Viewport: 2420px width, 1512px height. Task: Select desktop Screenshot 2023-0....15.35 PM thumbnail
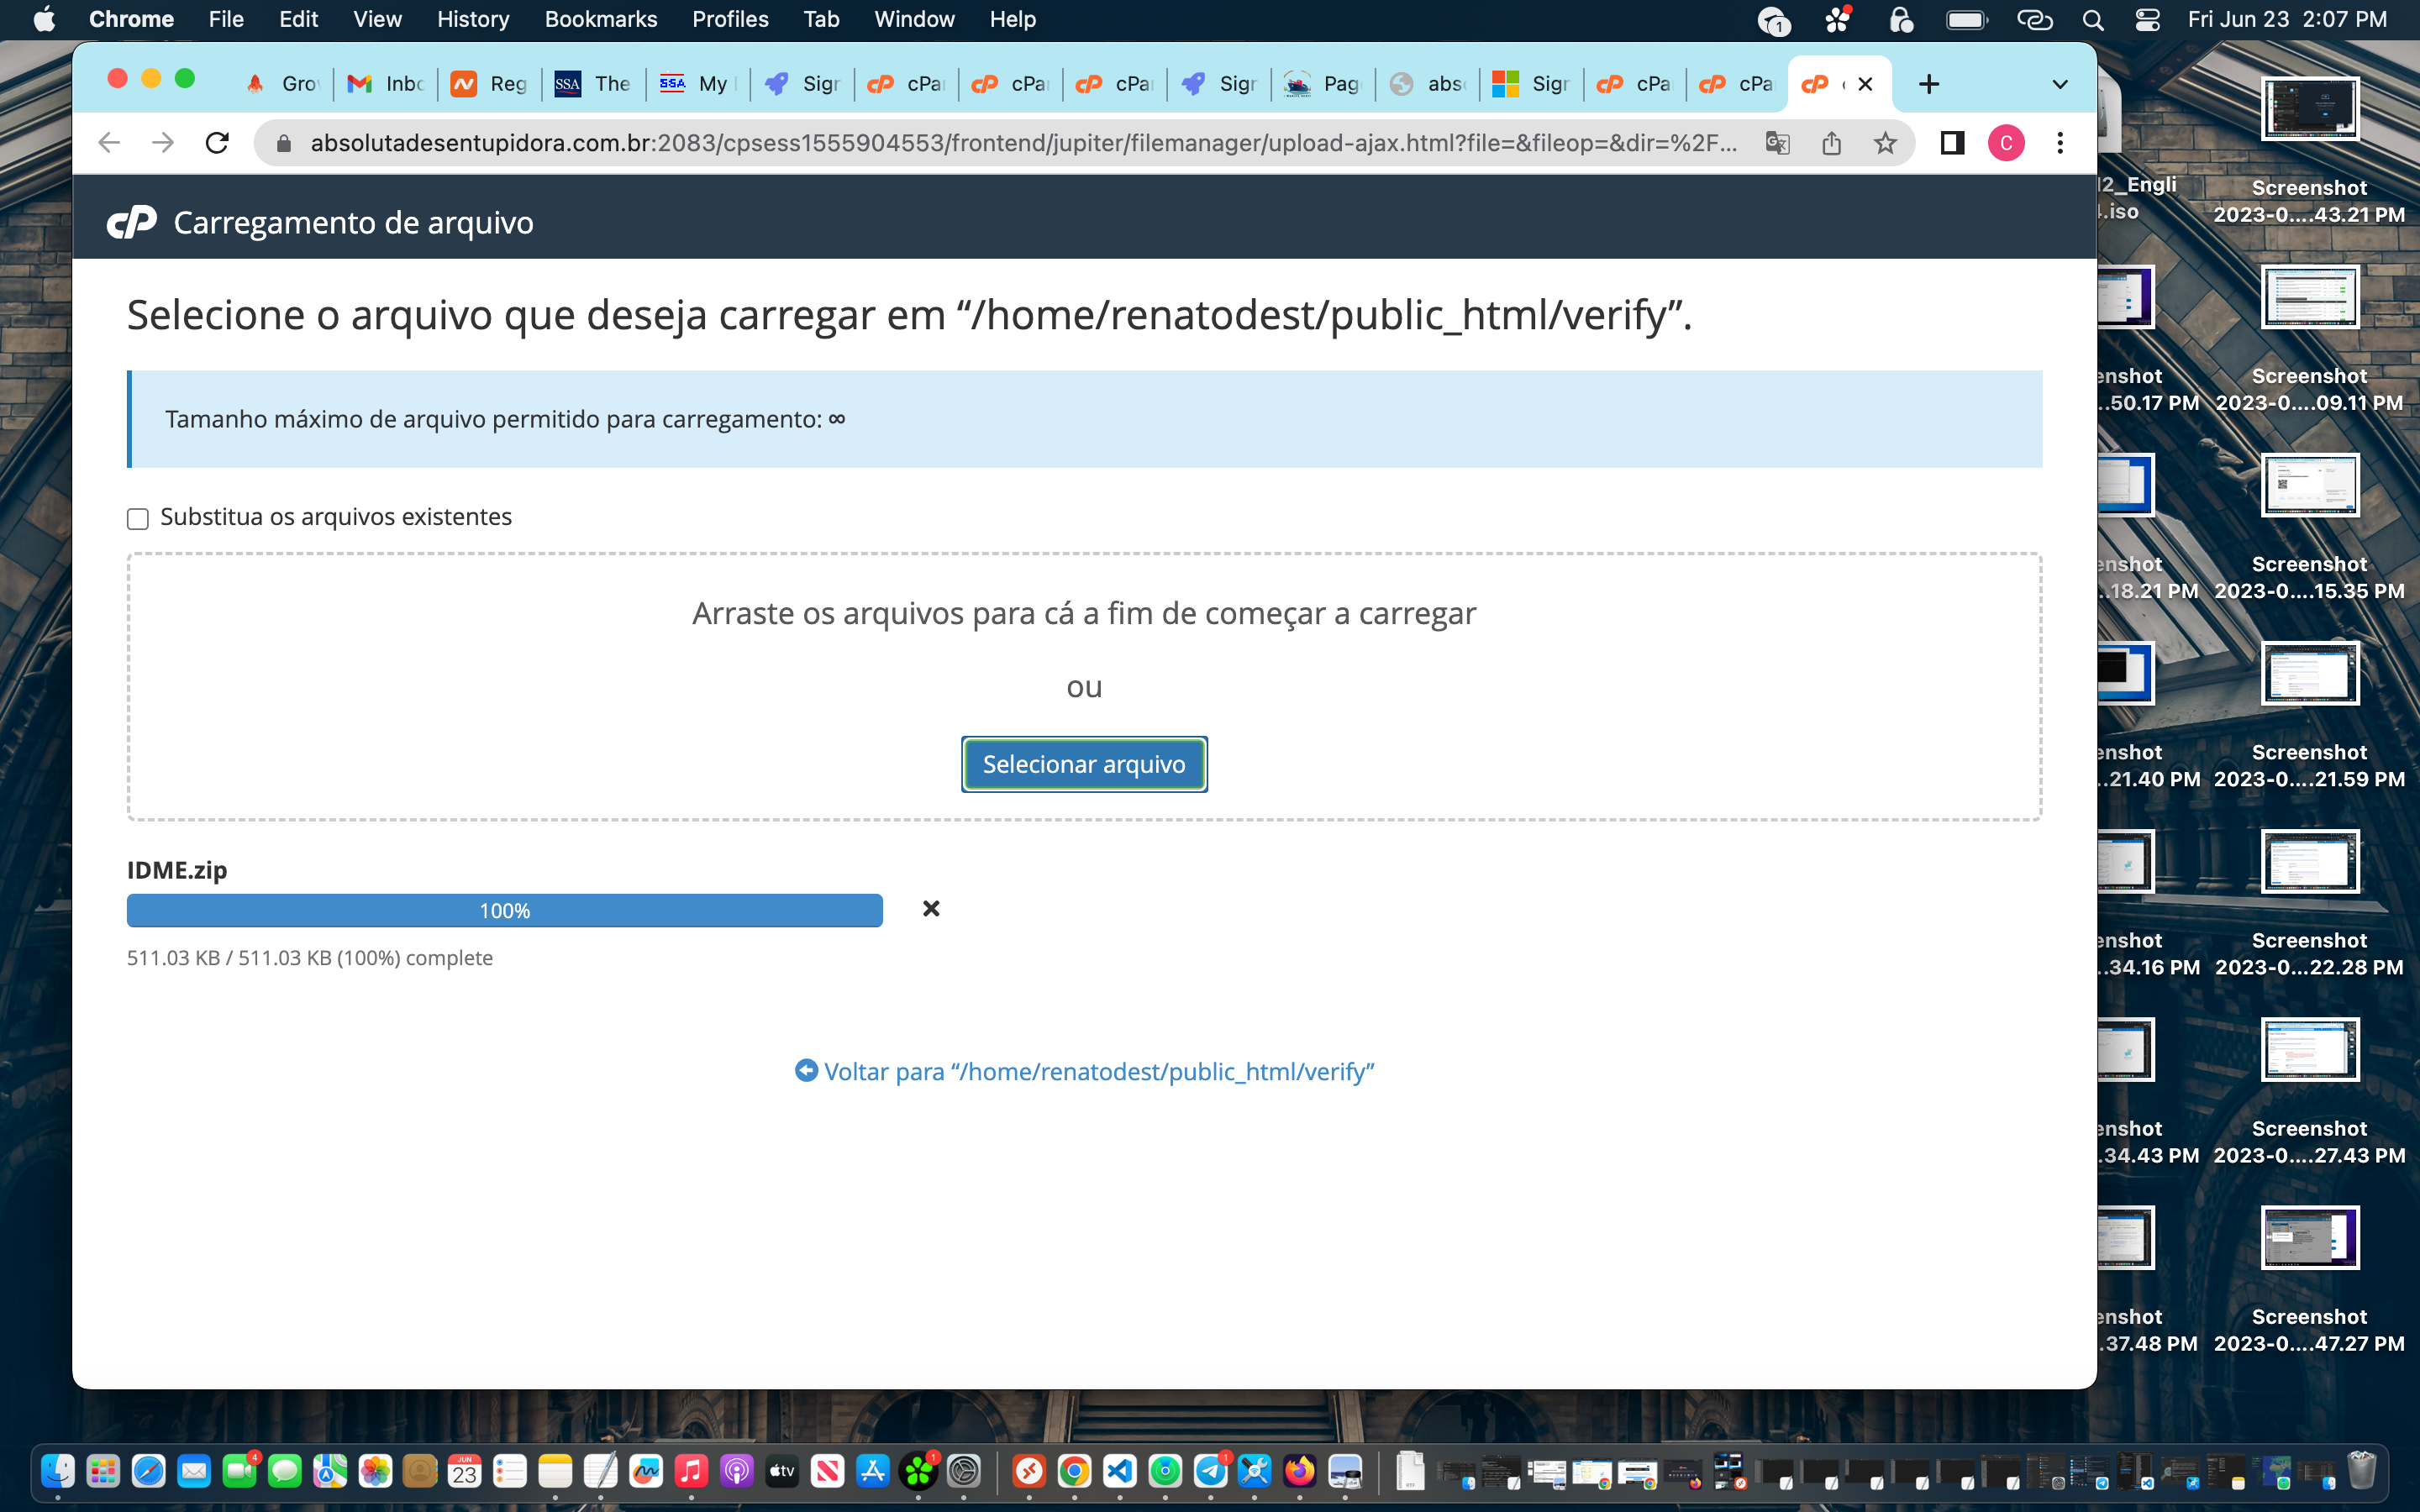point(2310,485)
